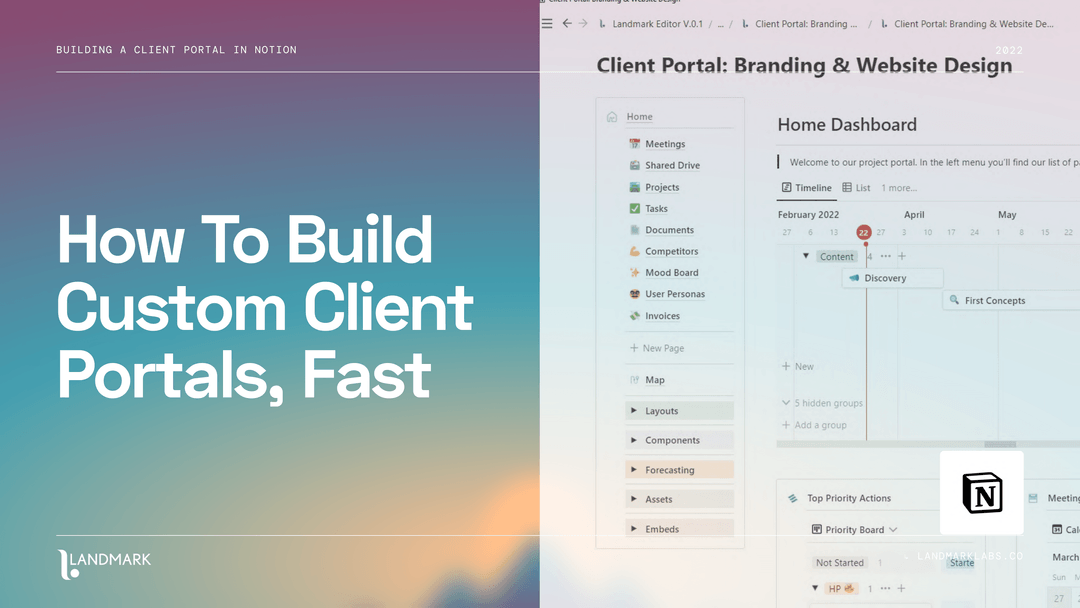Open the hamburger menu beside the breadcrumb
The image size is (1080, 608).
point(546,23)
